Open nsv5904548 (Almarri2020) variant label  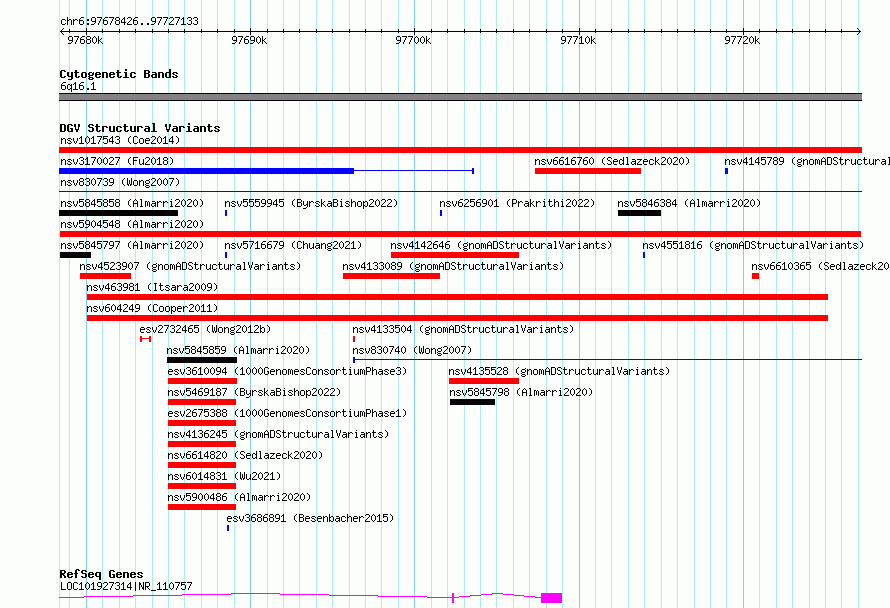132,224
